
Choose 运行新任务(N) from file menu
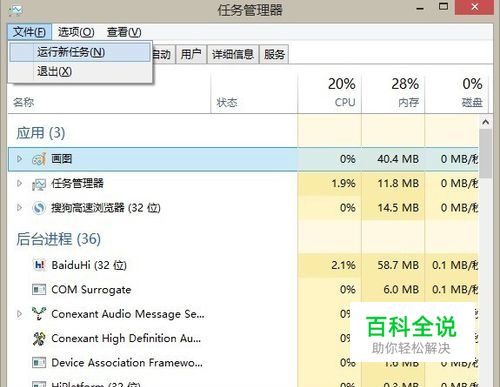(x=80, y=52)
